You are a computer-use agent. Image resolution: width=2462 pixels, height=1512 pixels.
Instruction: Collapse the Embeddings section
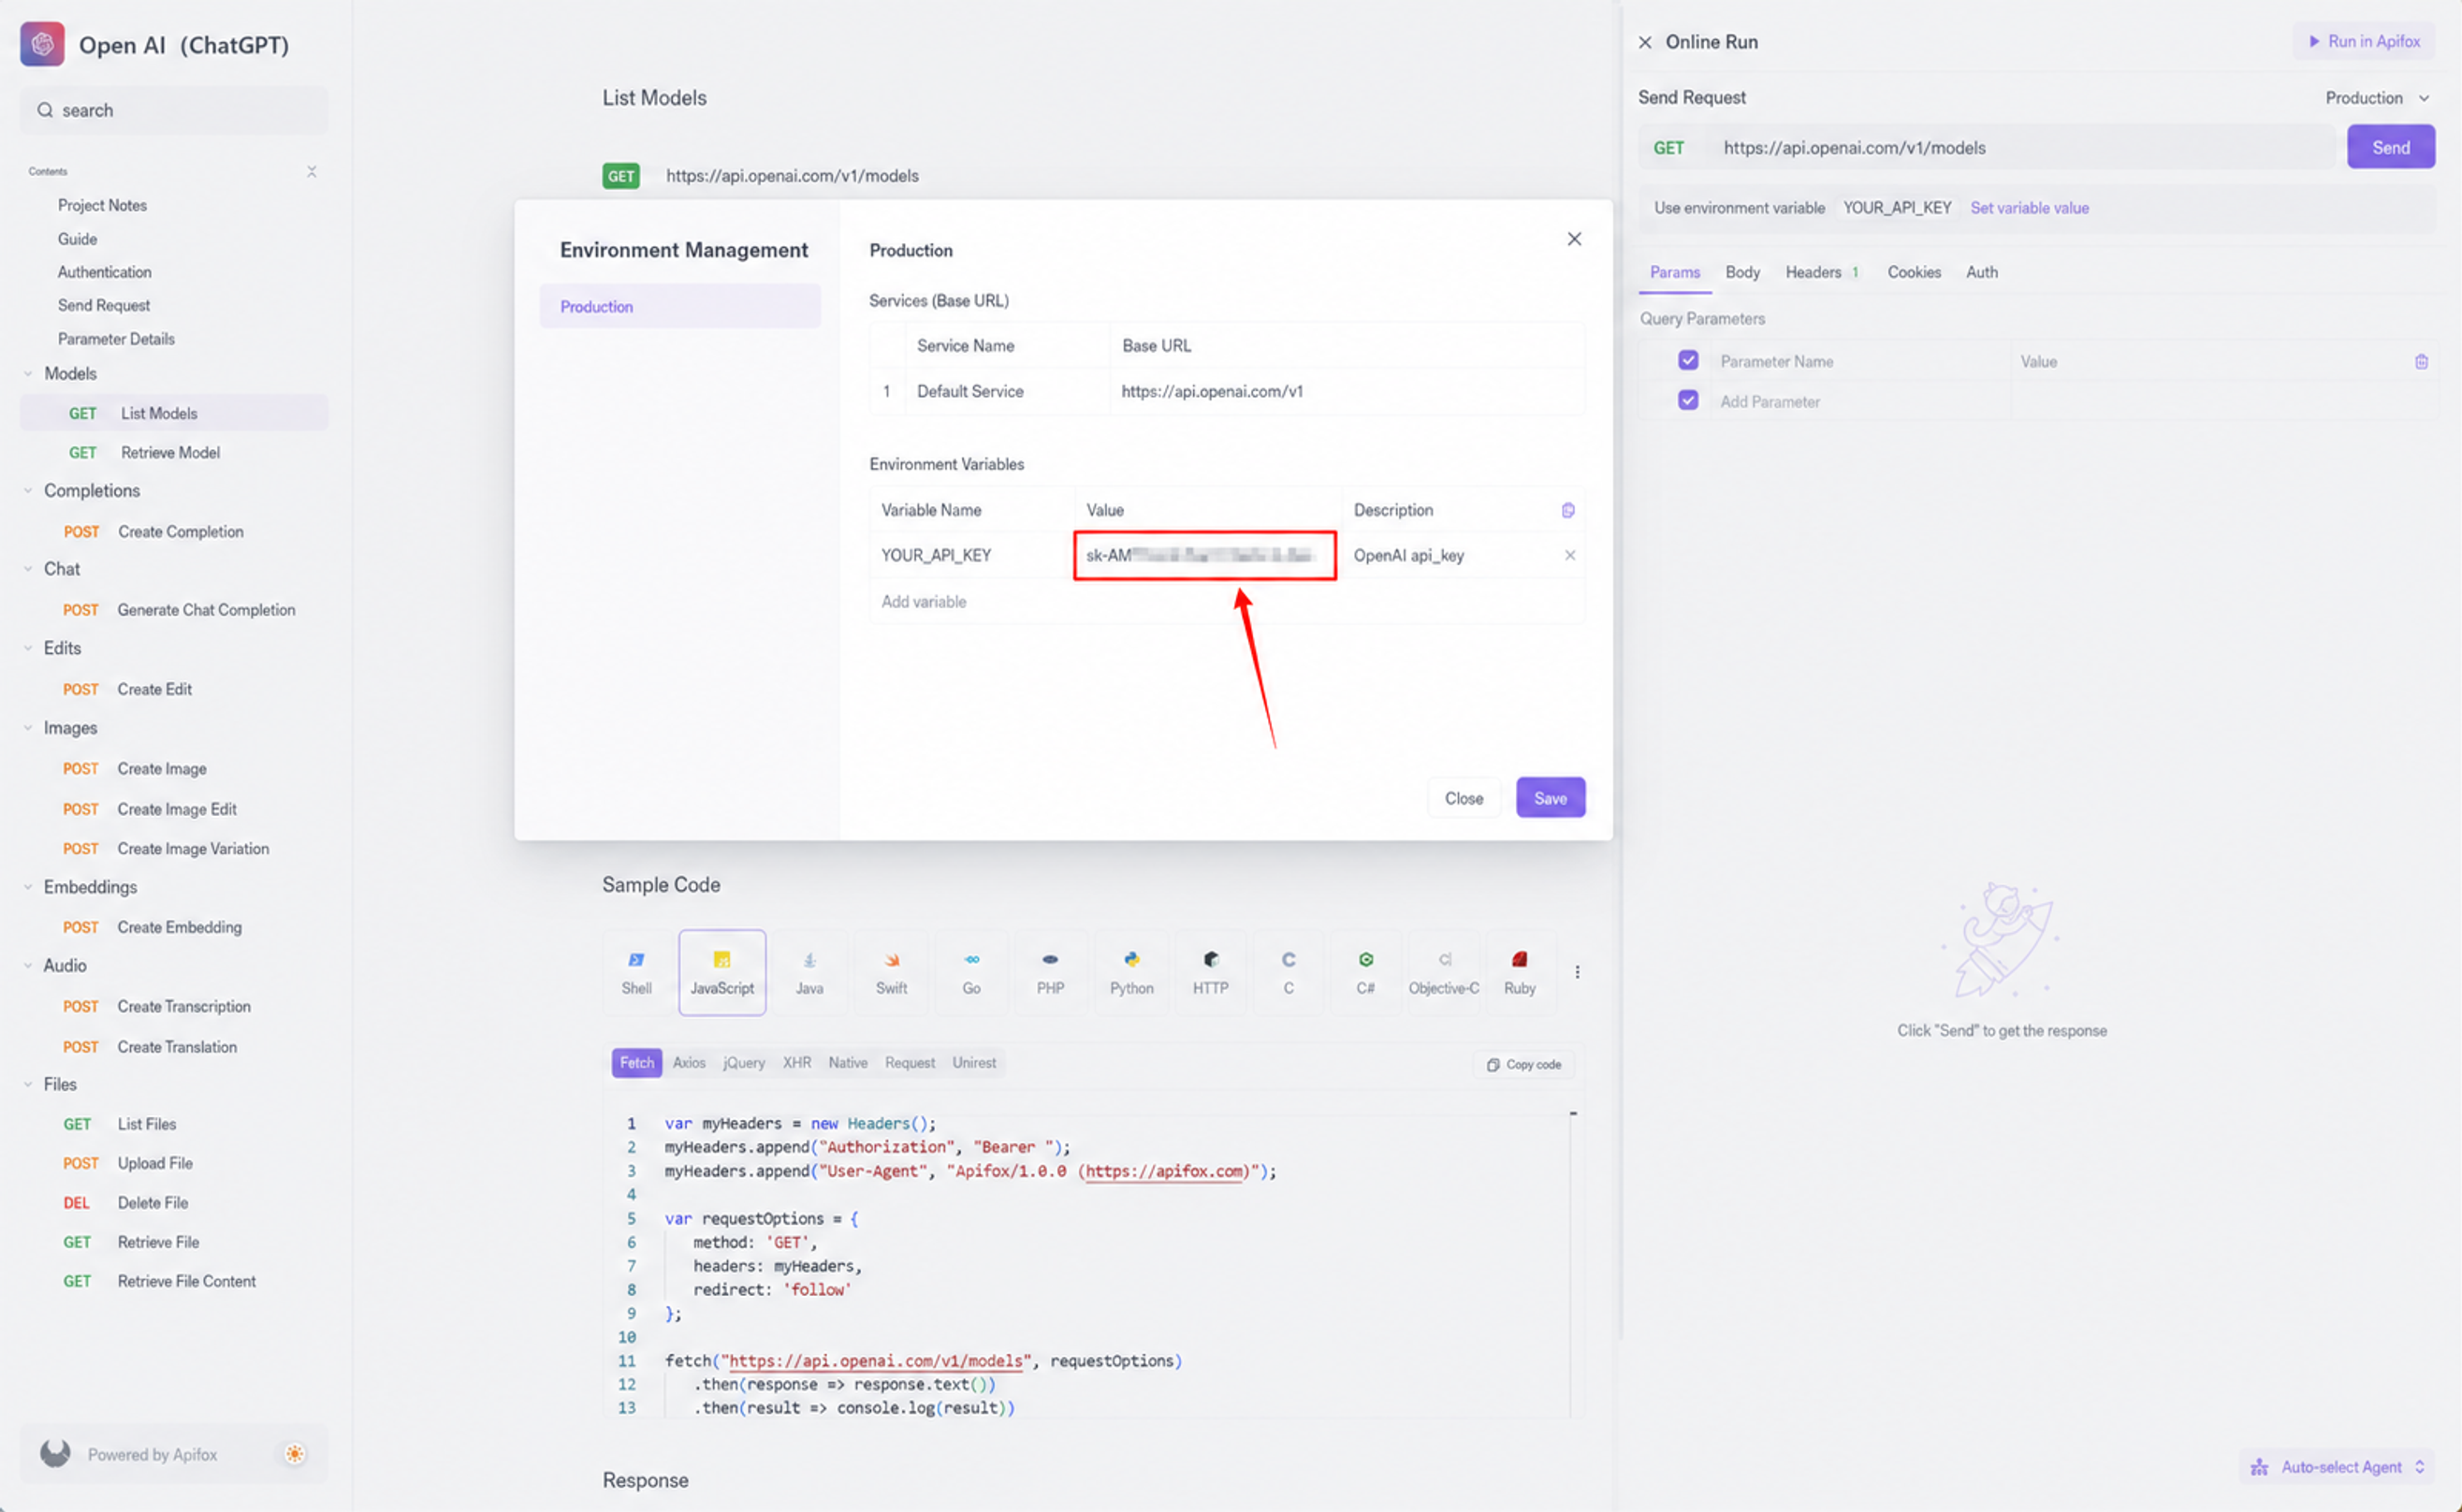coord(28,887)
